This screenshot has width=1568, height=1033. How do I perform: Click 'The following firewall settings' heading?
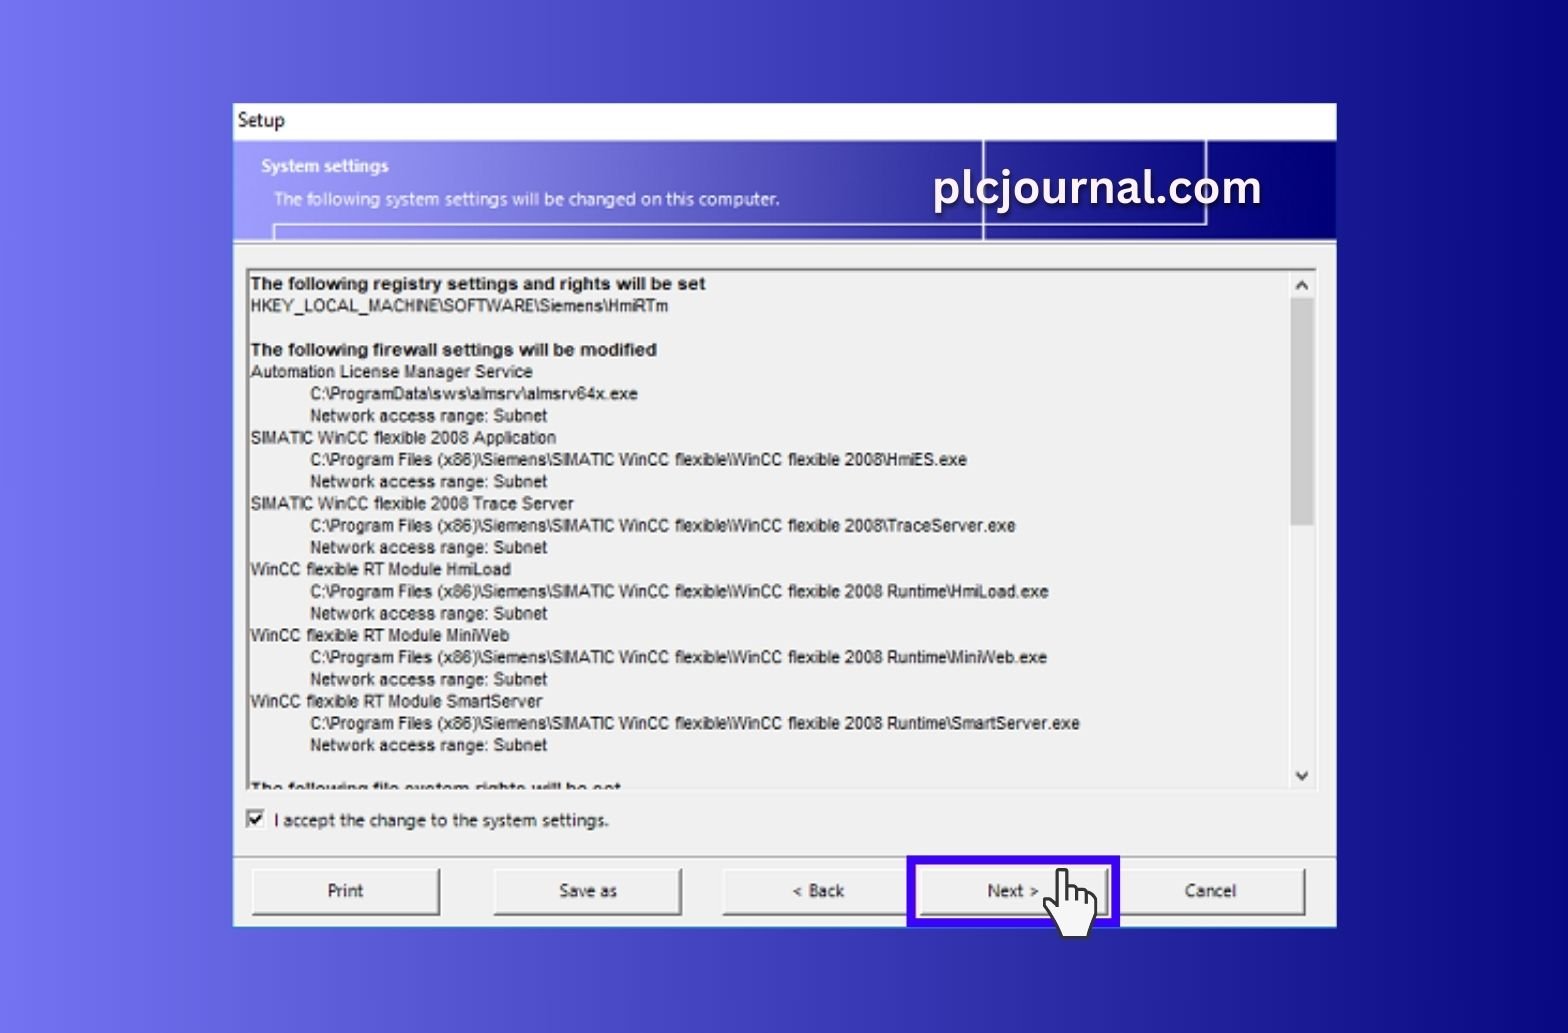[x=453, y=350]
